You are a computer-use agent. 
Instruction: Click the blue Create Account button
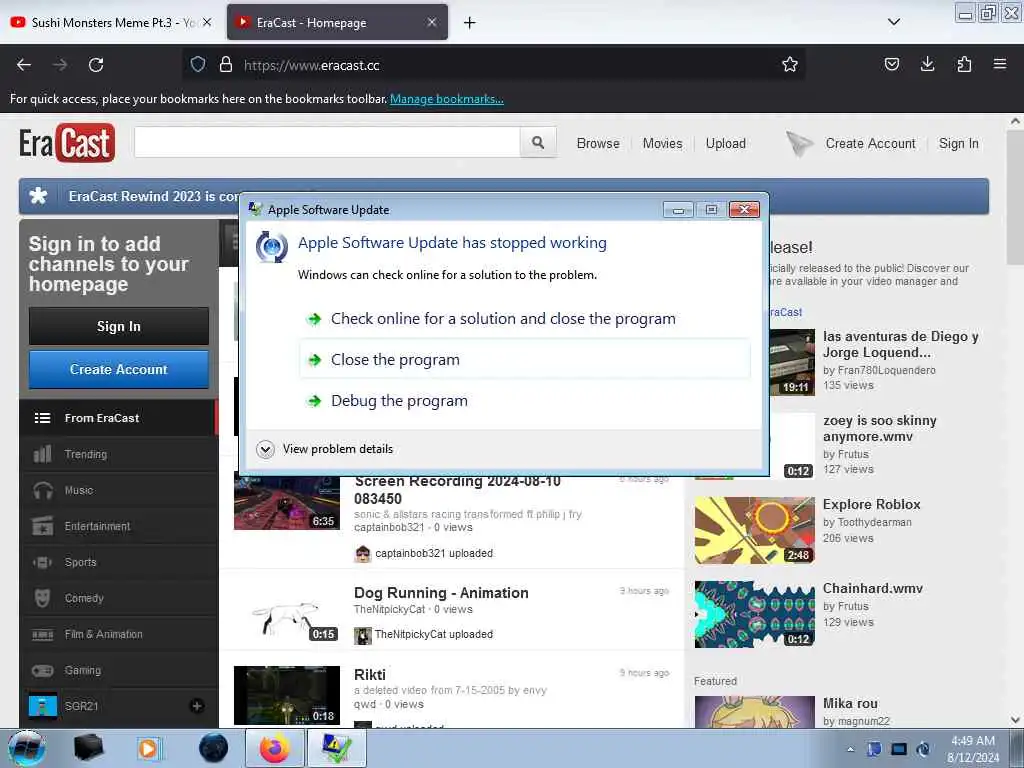coord(119,370)
